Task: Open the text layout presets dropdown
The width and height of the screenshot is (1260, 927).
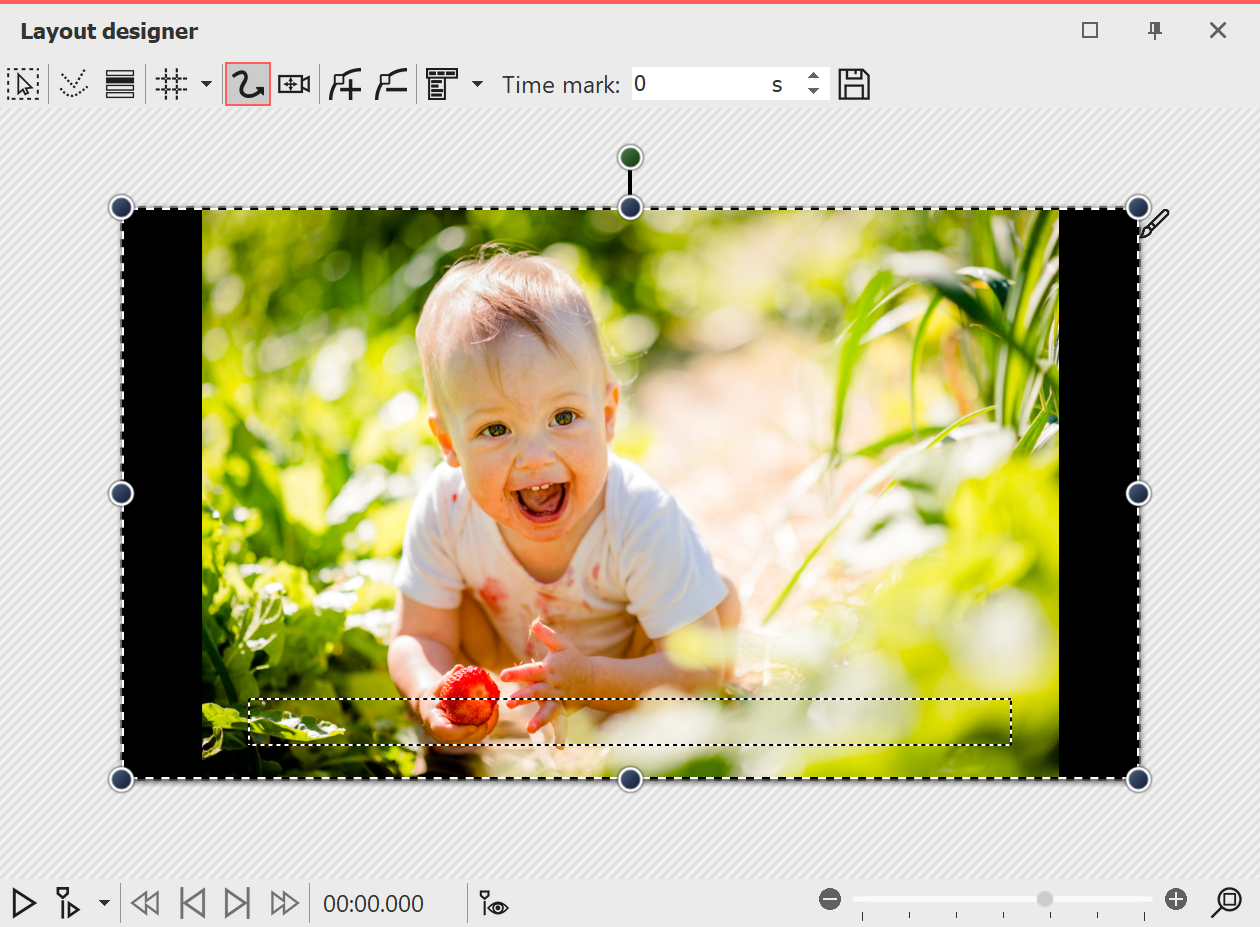Action: (478, 84)
